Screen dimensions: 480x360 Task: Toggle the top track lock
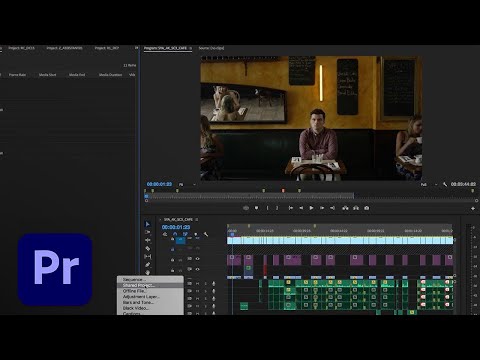[x=172, y=239]
